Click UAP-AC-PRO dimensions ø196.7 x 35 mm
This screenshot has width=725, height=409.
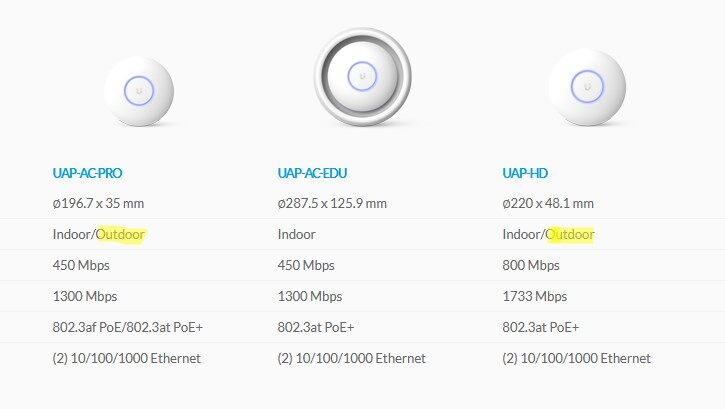coord(99,203)
